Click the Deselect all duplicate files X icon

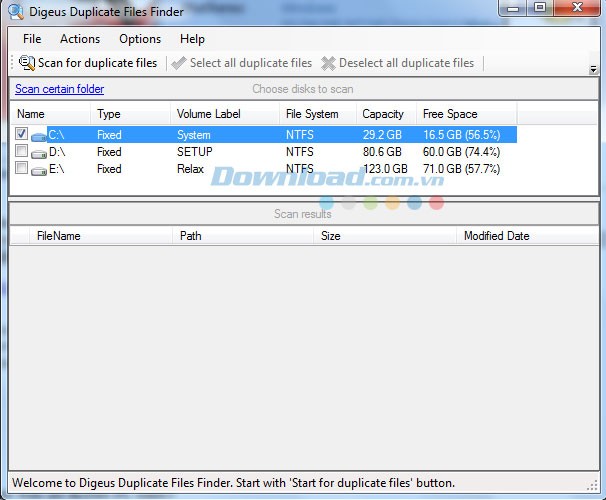[328, 63]
